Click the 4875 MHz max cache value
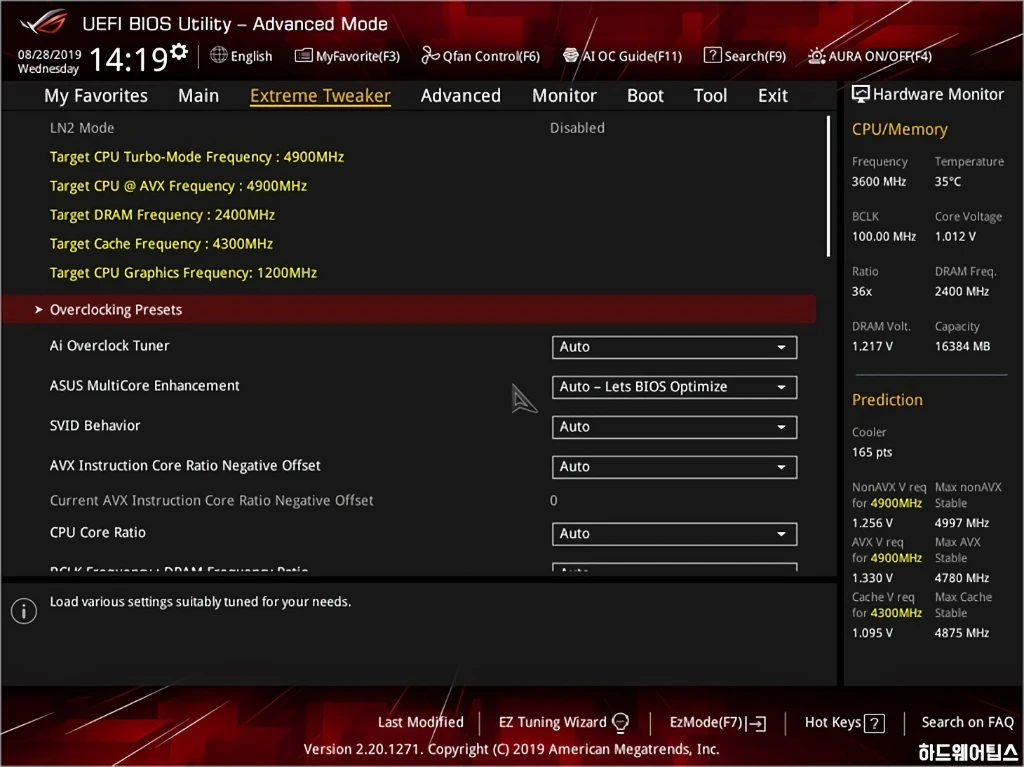1024x767 pixels. pos(961,632)
